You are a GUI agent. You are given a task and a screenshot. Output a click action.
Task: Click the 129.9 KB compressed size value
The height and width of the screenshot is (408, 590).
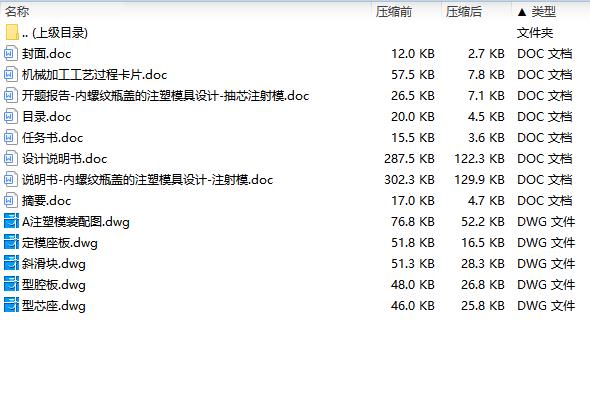479,180
